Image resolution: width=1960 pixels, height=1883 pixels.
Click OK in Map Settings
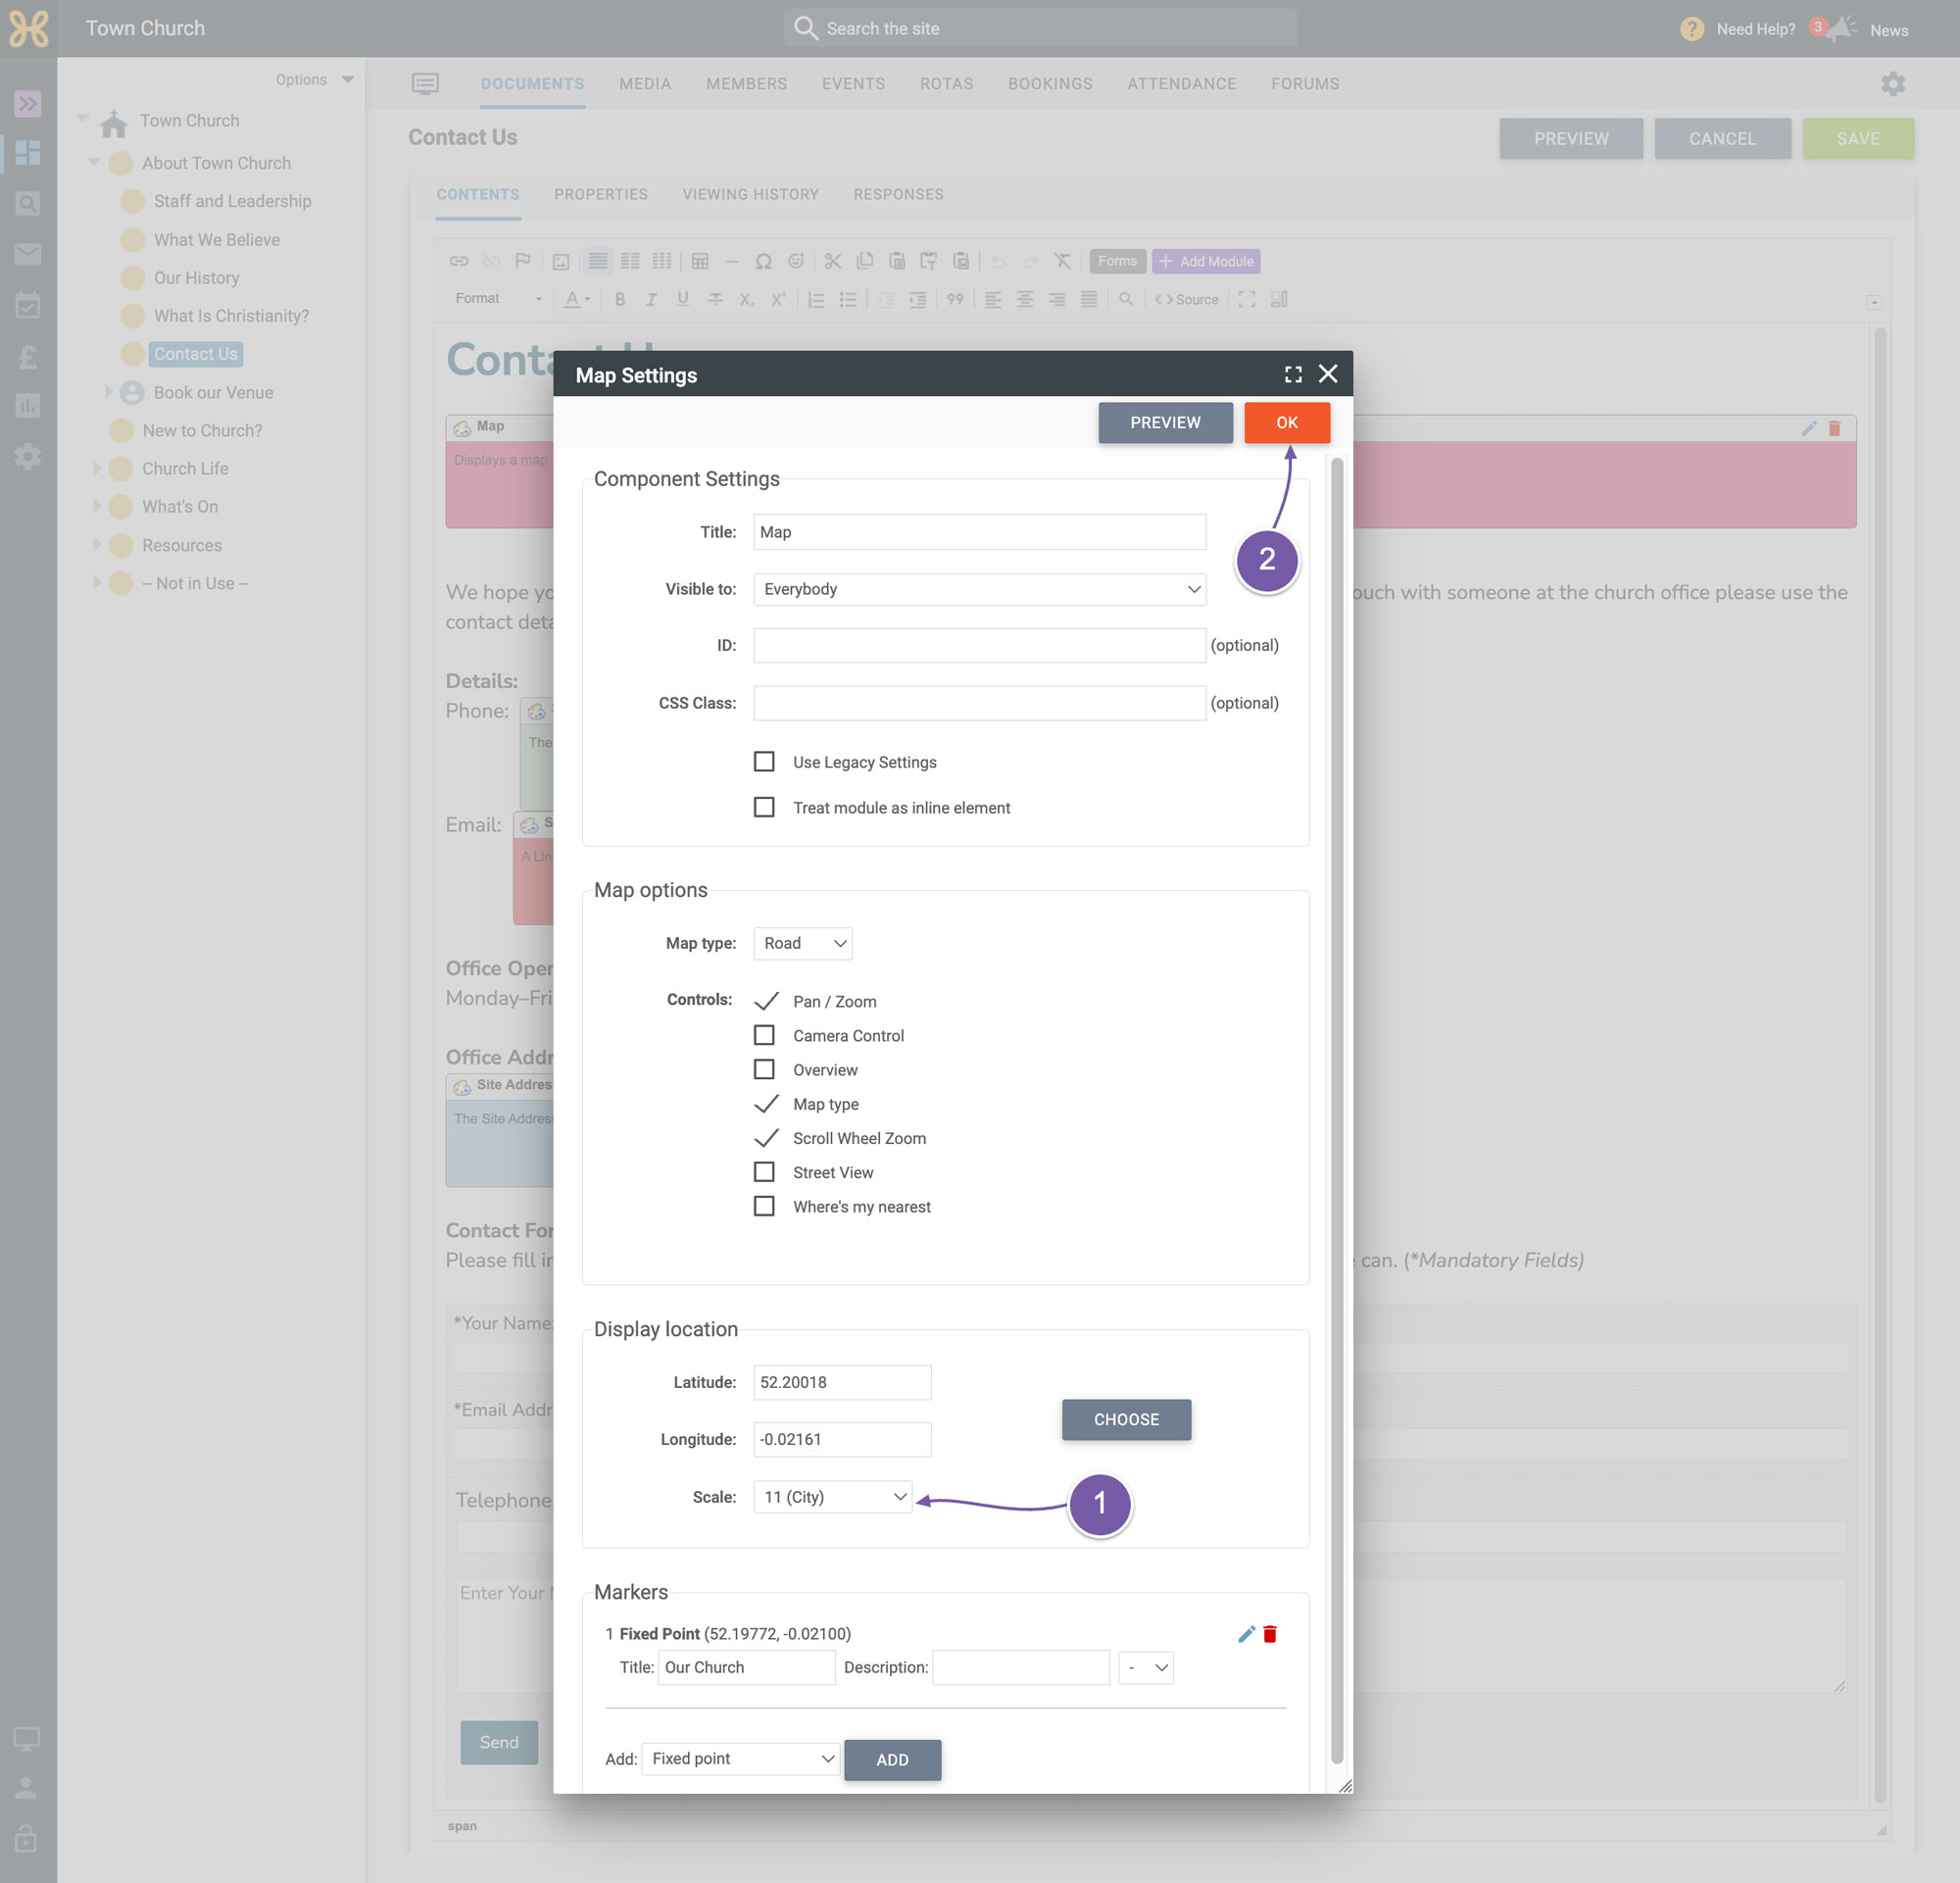pyautogui.click(x=1287, y=422)
